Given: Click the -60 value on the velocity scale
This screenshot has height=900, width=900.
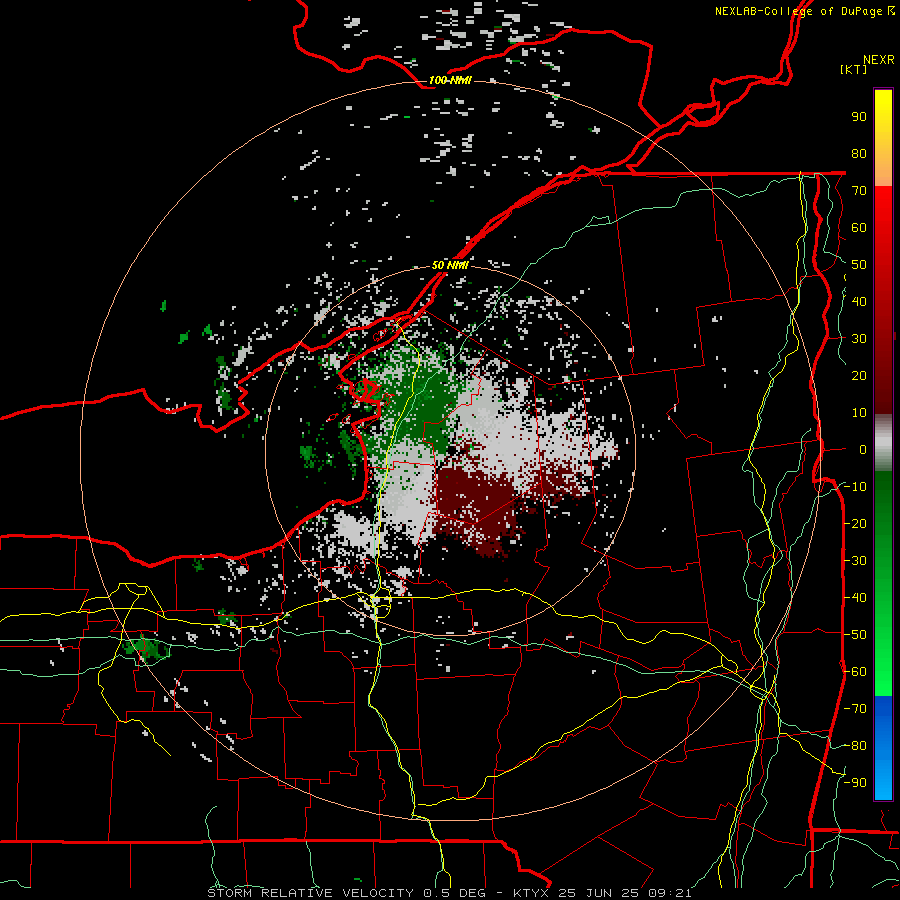Looking at the screenshot, I should click(x=855, y=672).
